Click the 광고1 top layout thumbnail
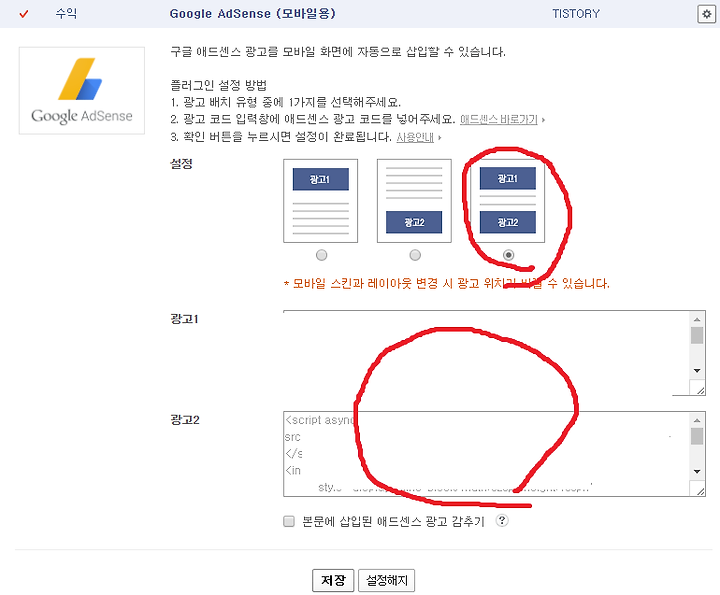 [x=321, y=201]
